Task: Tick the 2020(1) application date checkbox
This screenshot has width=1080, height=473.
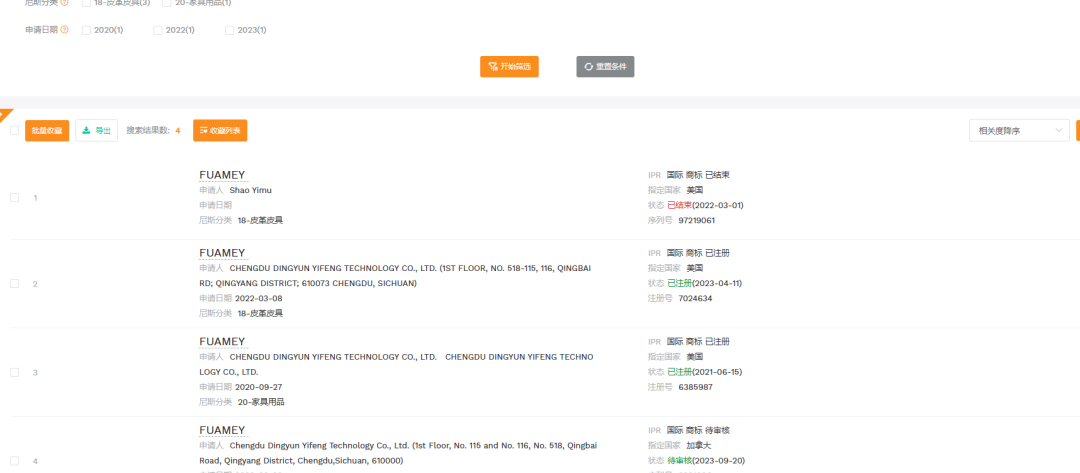Action: (x=86, y=30)
